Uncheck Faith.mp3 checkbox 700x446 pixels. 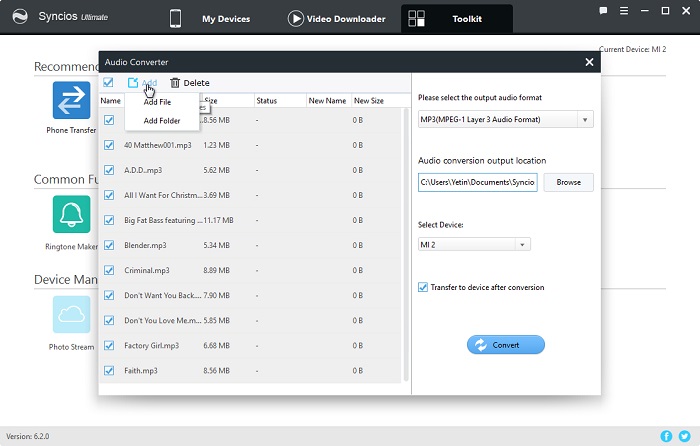pyautogui.click(x=109, y=371)
